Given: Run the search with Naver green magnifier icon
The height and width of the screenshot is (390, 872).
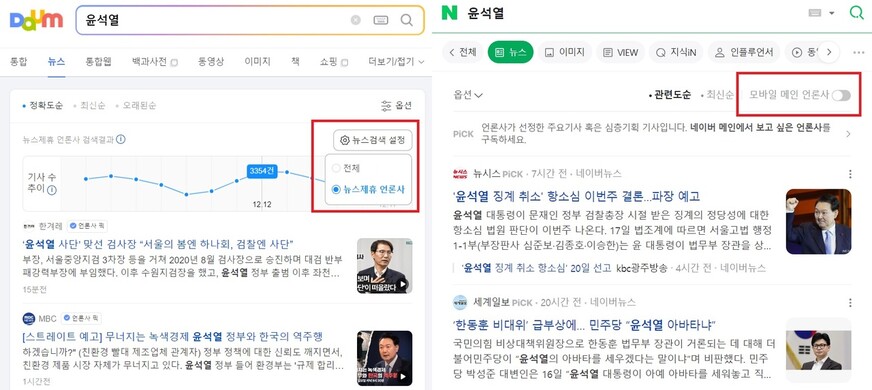Looking at the screenshot, I should [x=856, y=13].
